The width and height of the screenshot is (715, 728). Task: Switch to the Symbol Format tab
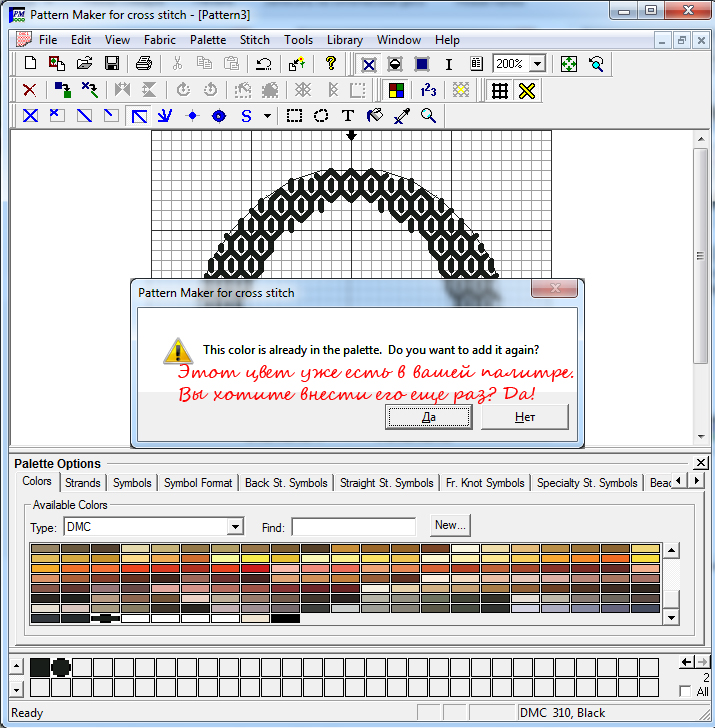click(198, 483)
